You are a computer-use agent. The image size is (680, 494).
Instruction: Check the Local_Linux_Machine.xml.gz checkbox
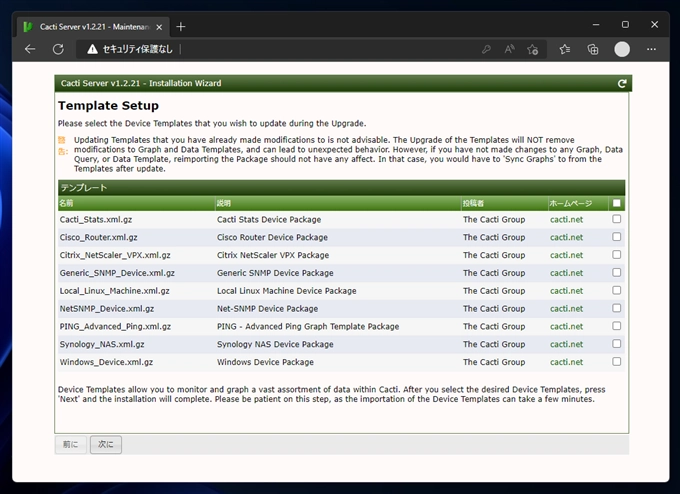point(616,290)
